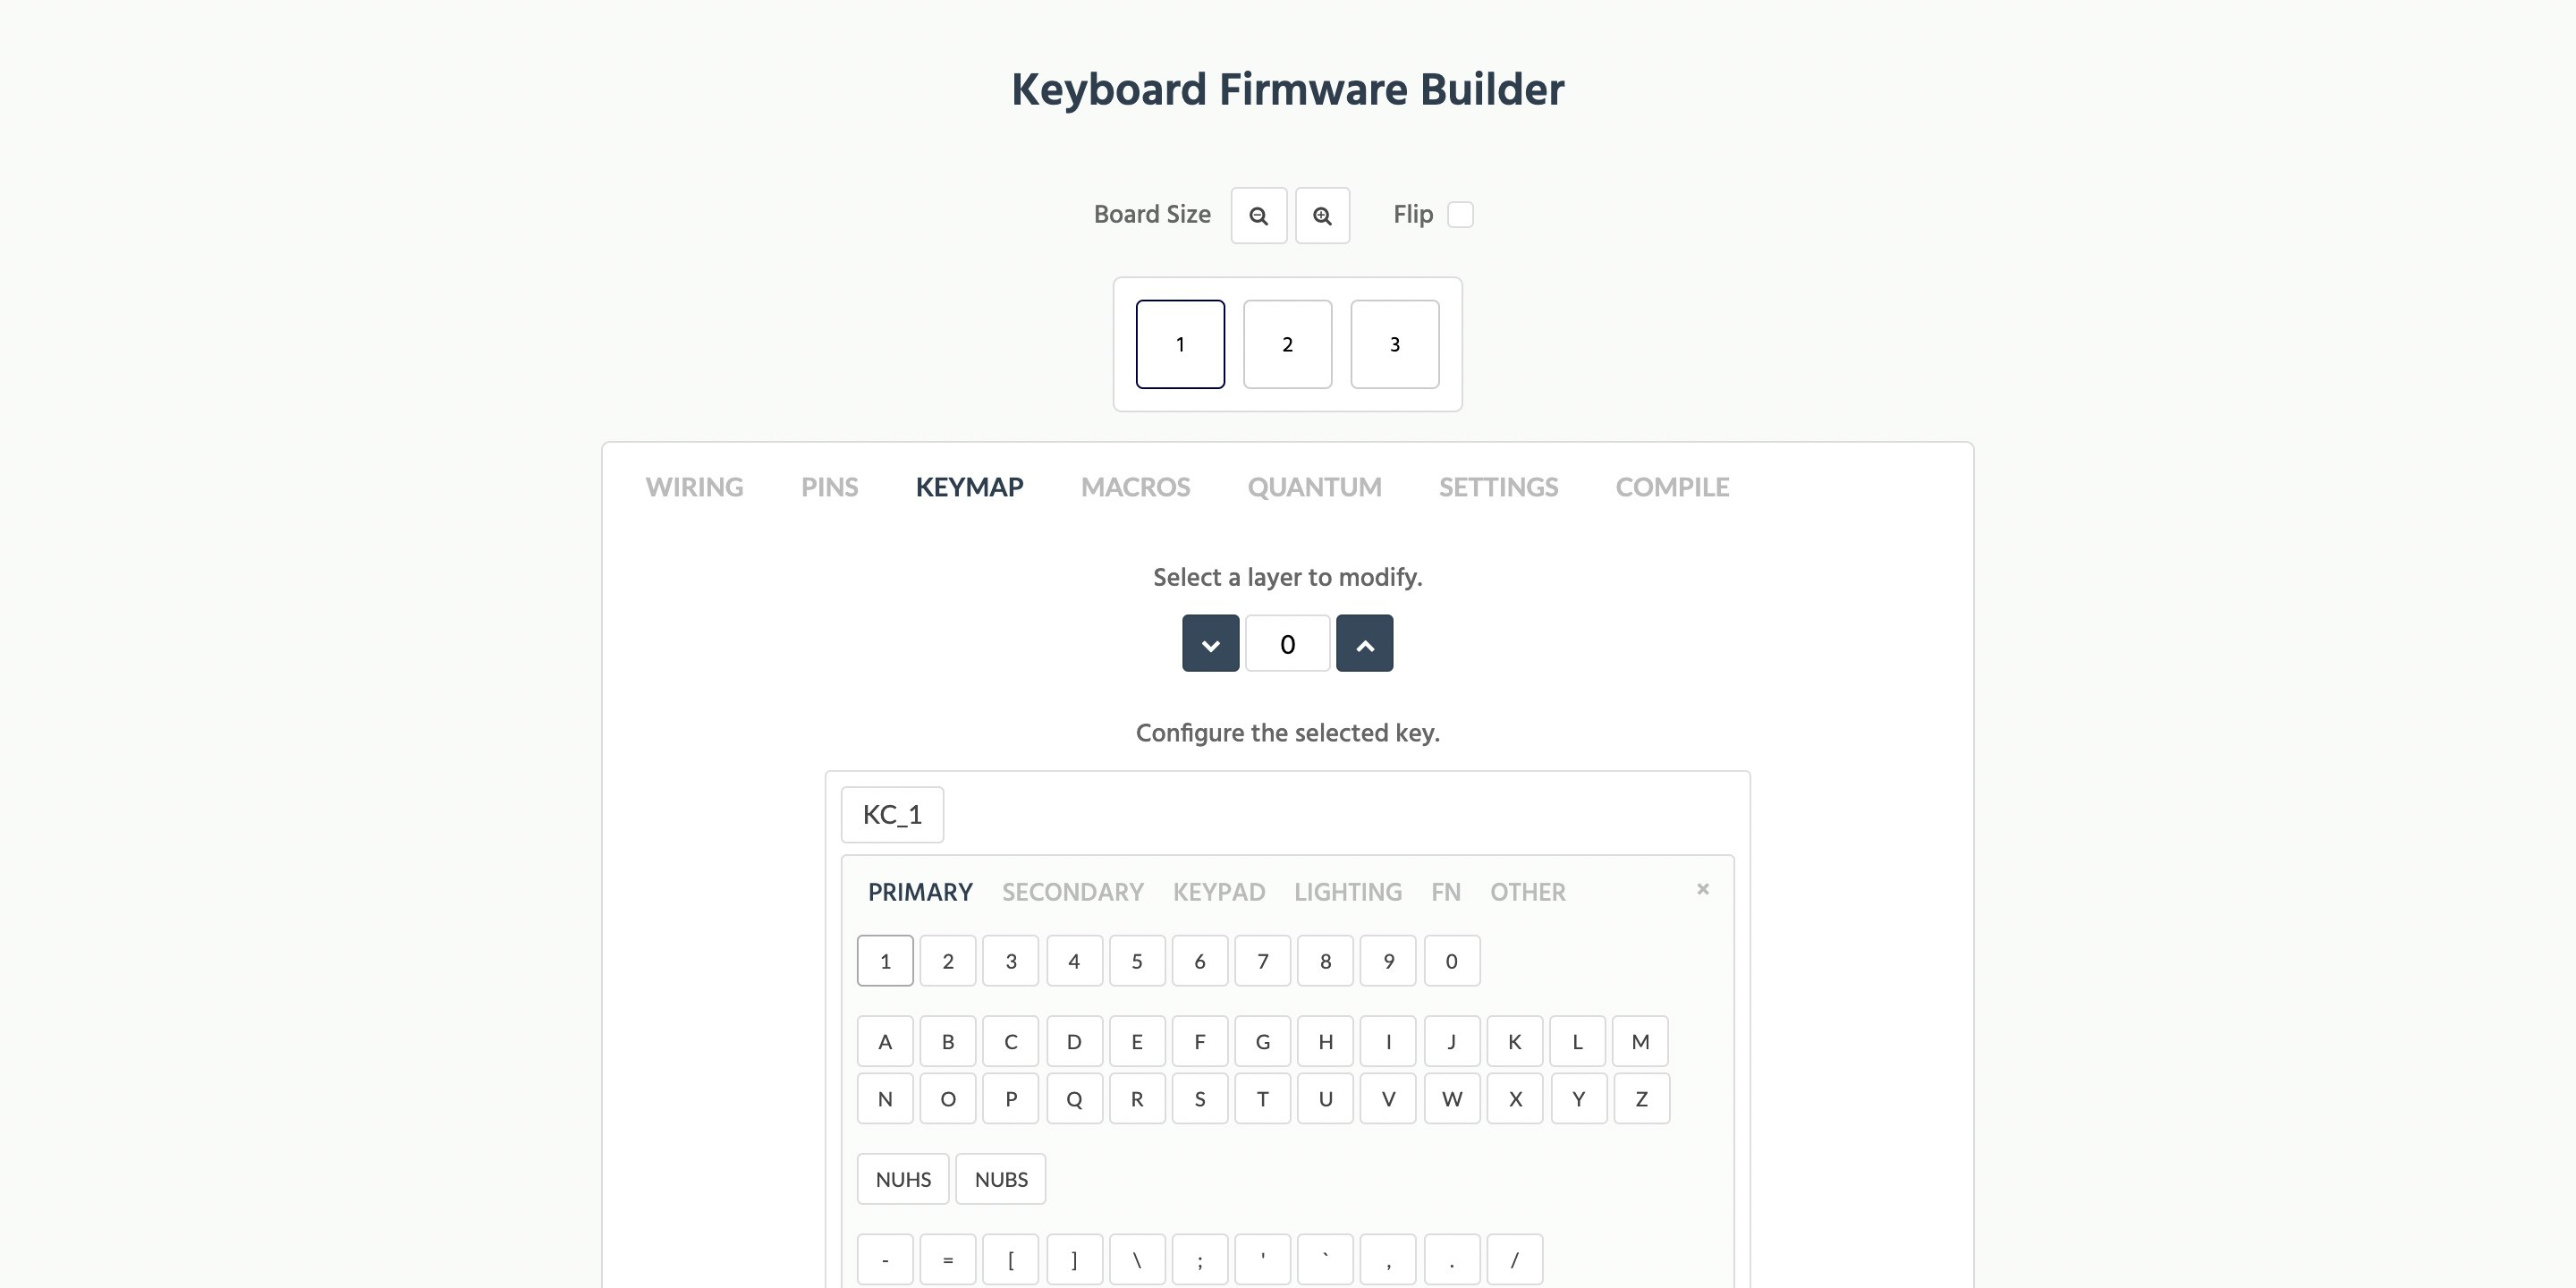Increment the layer number
2576x1288 pixels.
point(1364,643)
